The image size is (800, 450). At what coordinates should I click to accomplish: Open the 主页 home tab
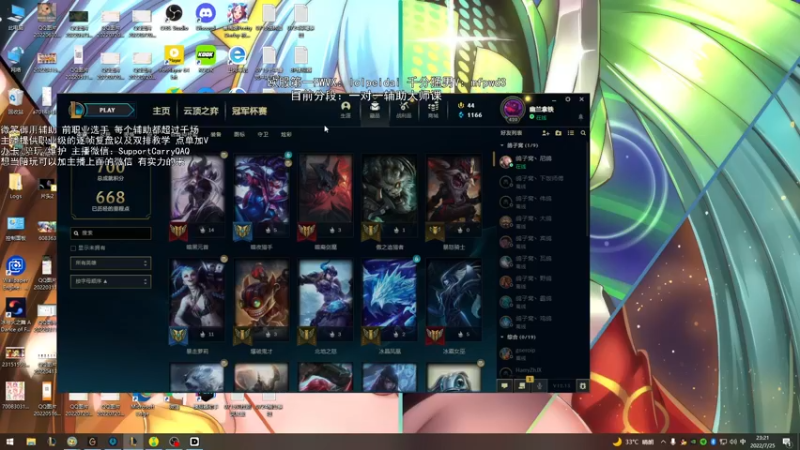click(x=161, y=111)
